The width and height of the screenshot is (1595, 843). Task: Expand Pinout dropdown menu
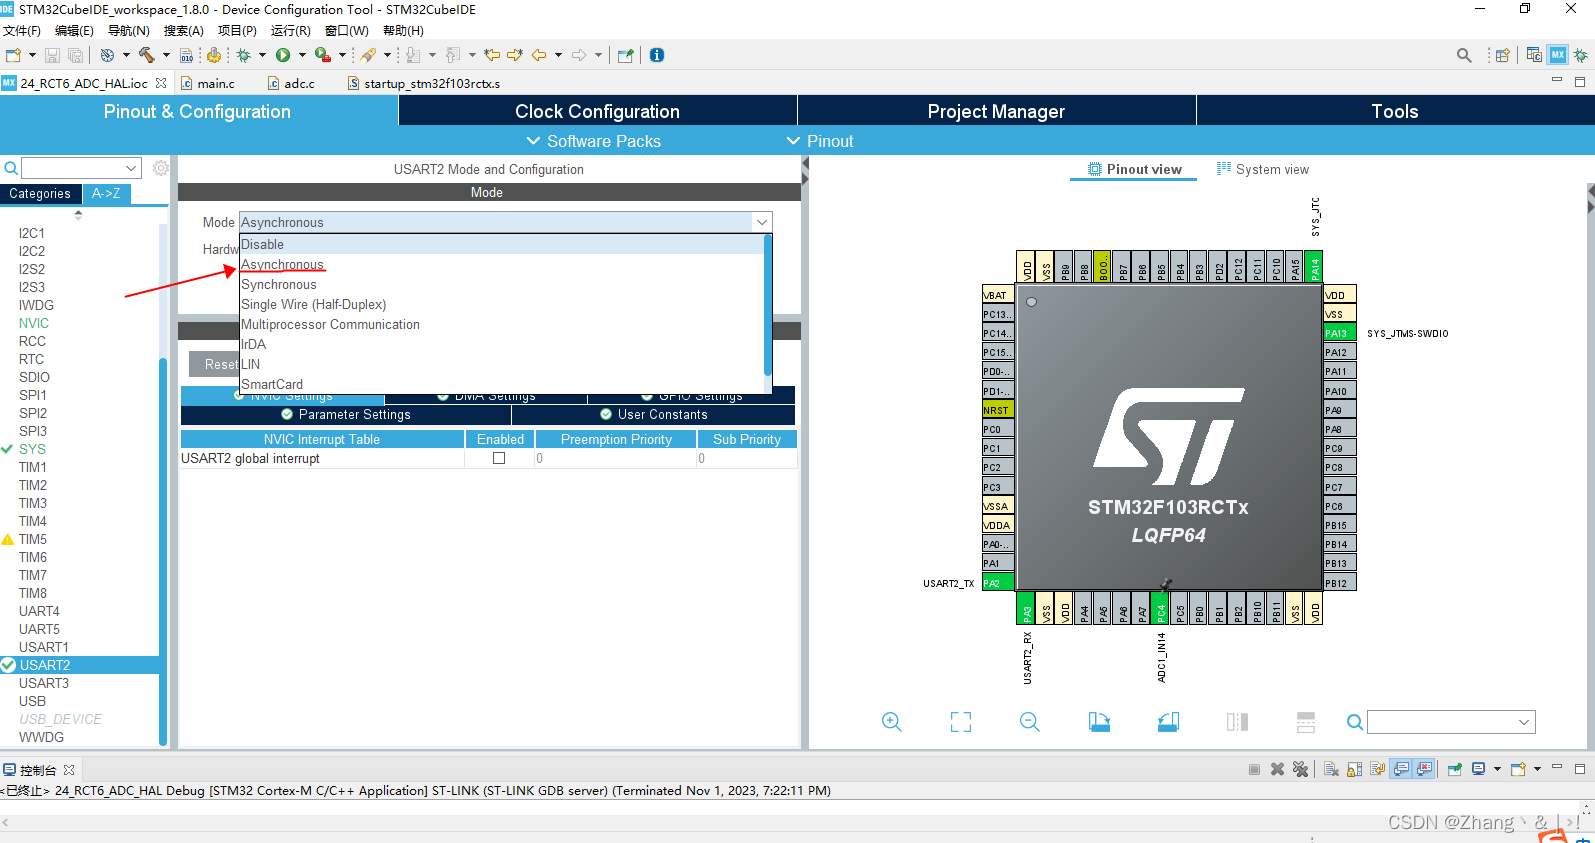pos(820,141)
